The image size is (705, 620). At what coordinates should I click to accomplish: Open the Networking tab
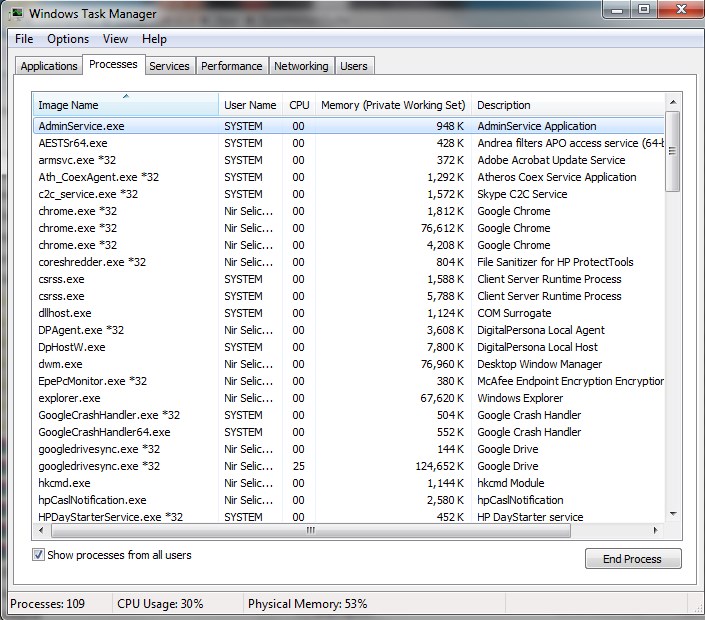click(x=301, y=66)
